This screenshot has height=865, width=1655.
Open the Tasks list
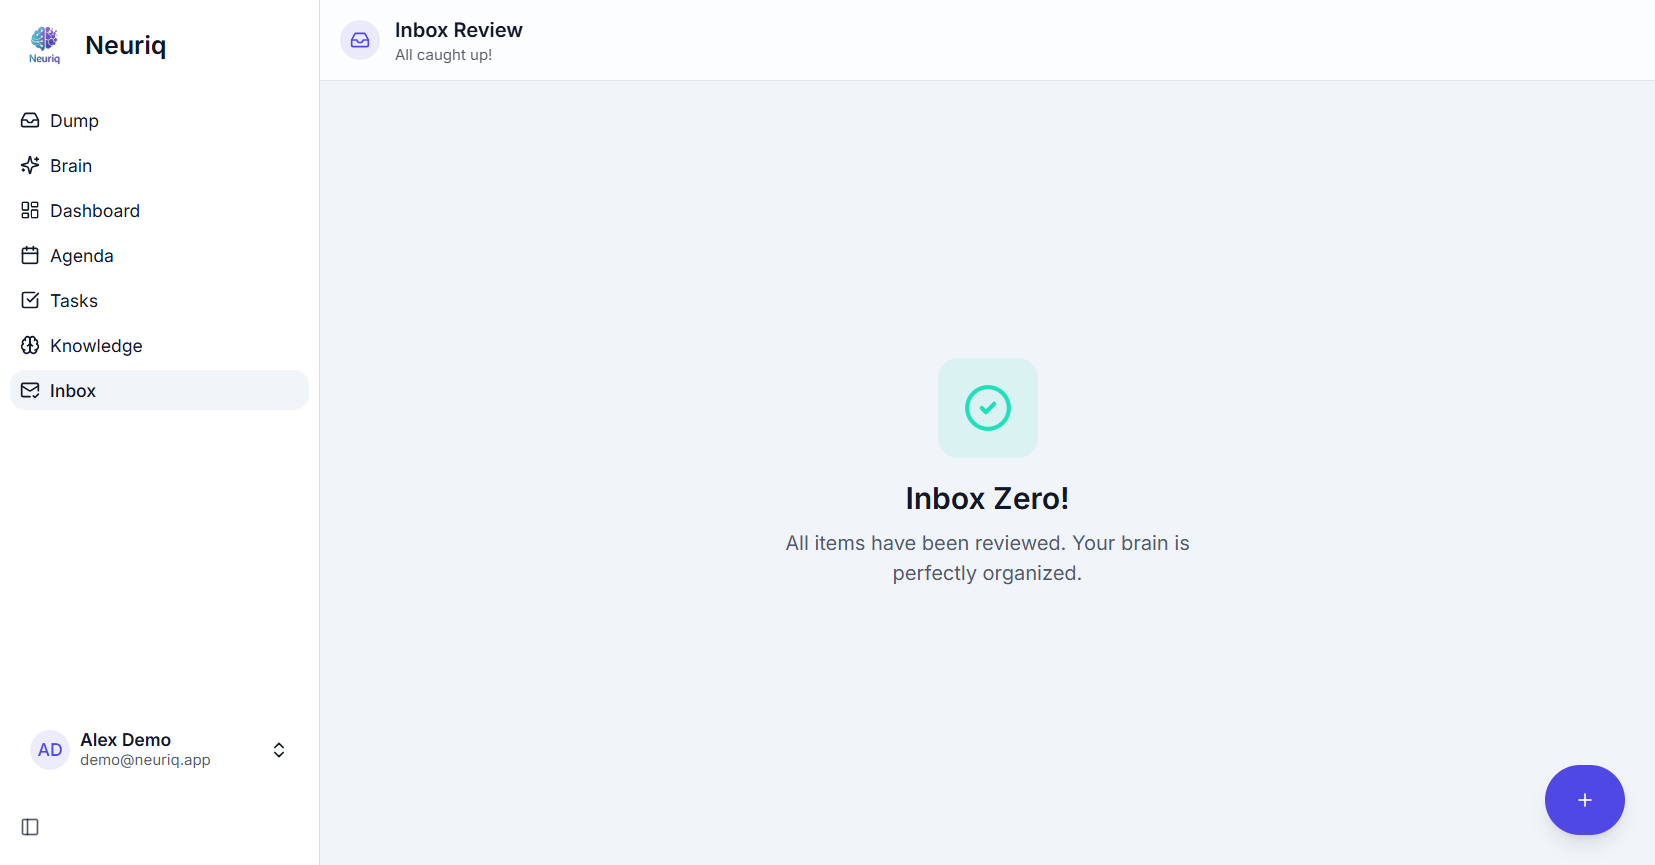pos(159,300)
